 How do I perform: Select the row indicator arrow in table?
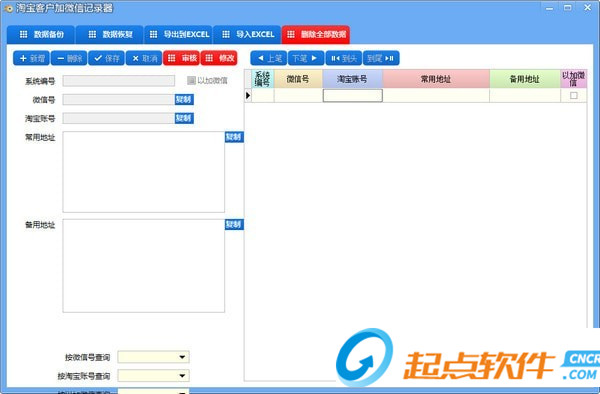coord(248,96)
